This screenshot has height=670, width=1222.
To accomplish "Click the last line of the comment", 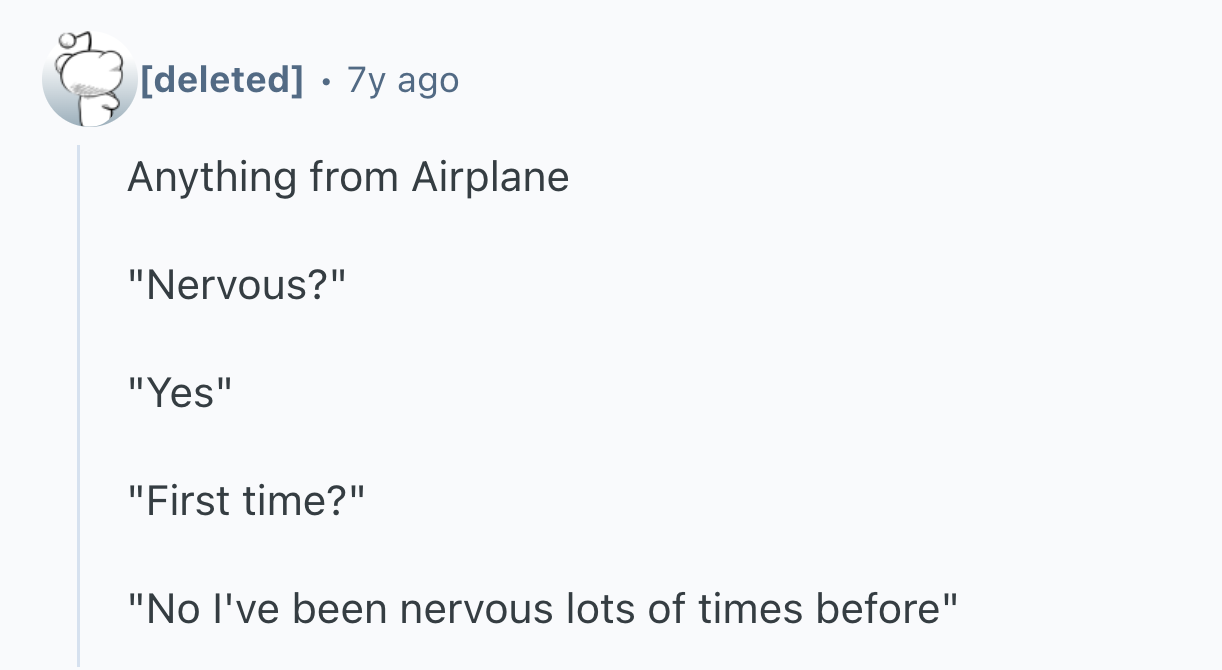I will pyautogui.click(x=543, y=608).
